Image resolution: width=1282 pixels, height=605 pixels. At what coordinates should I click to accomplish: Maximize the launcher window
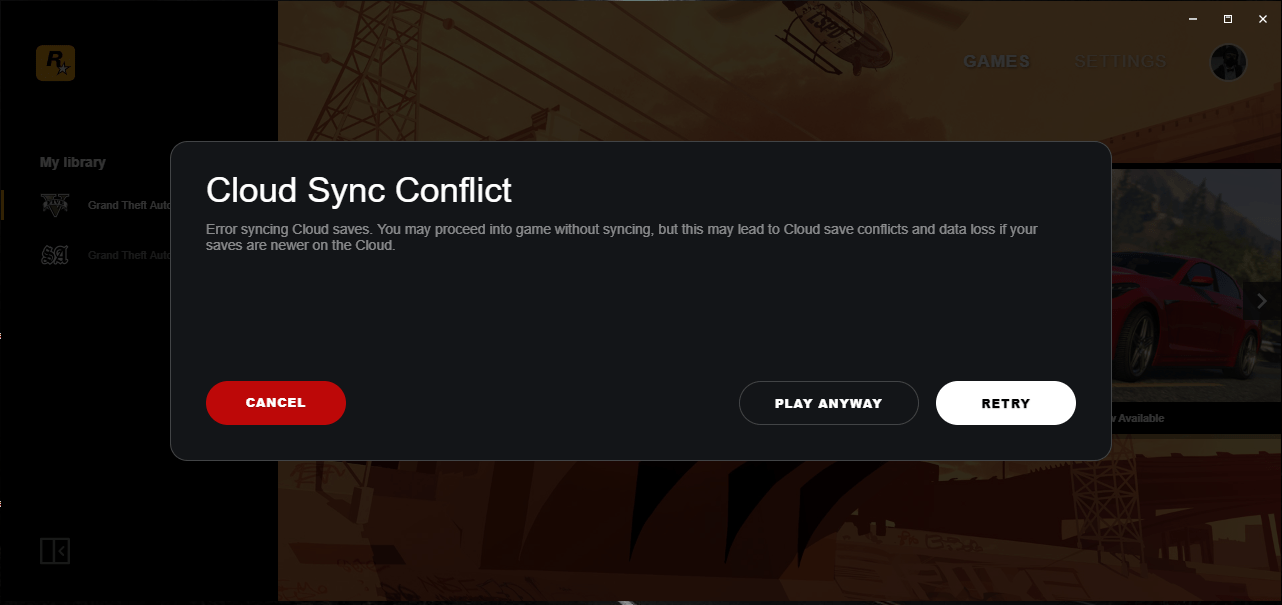click(x=1228, y=18)
